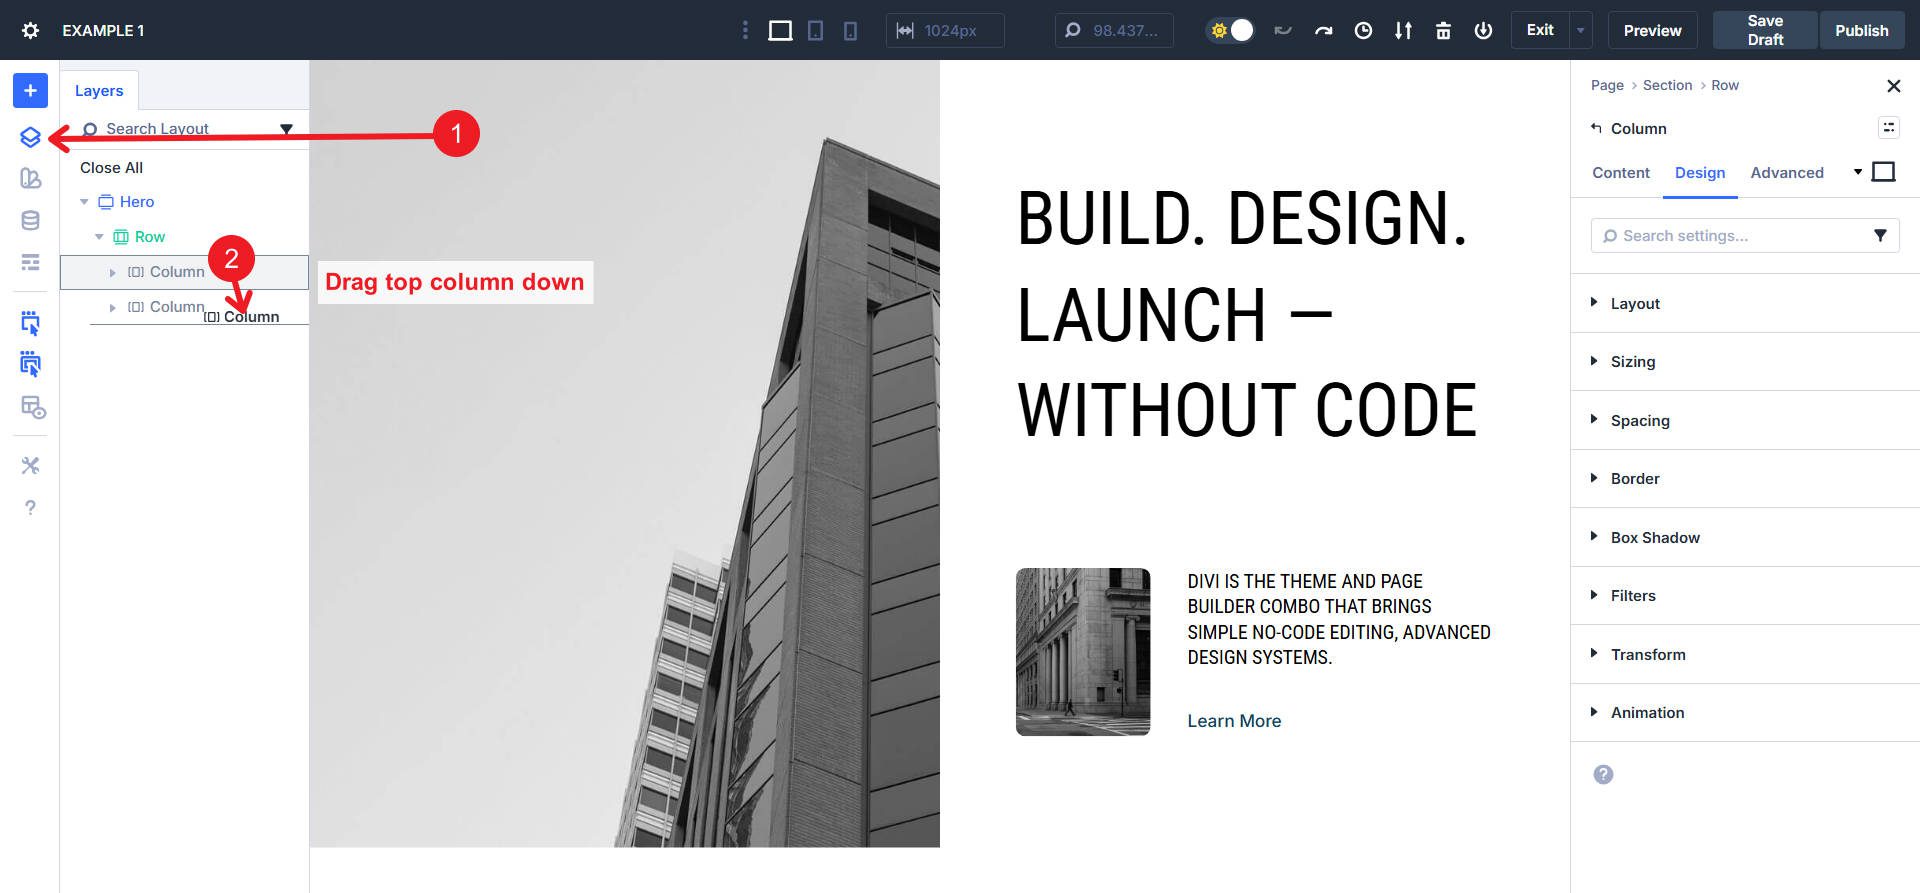Switch to tablet view icon
The height and width of the screenshot is (893, 1920).
click(816, 31)
